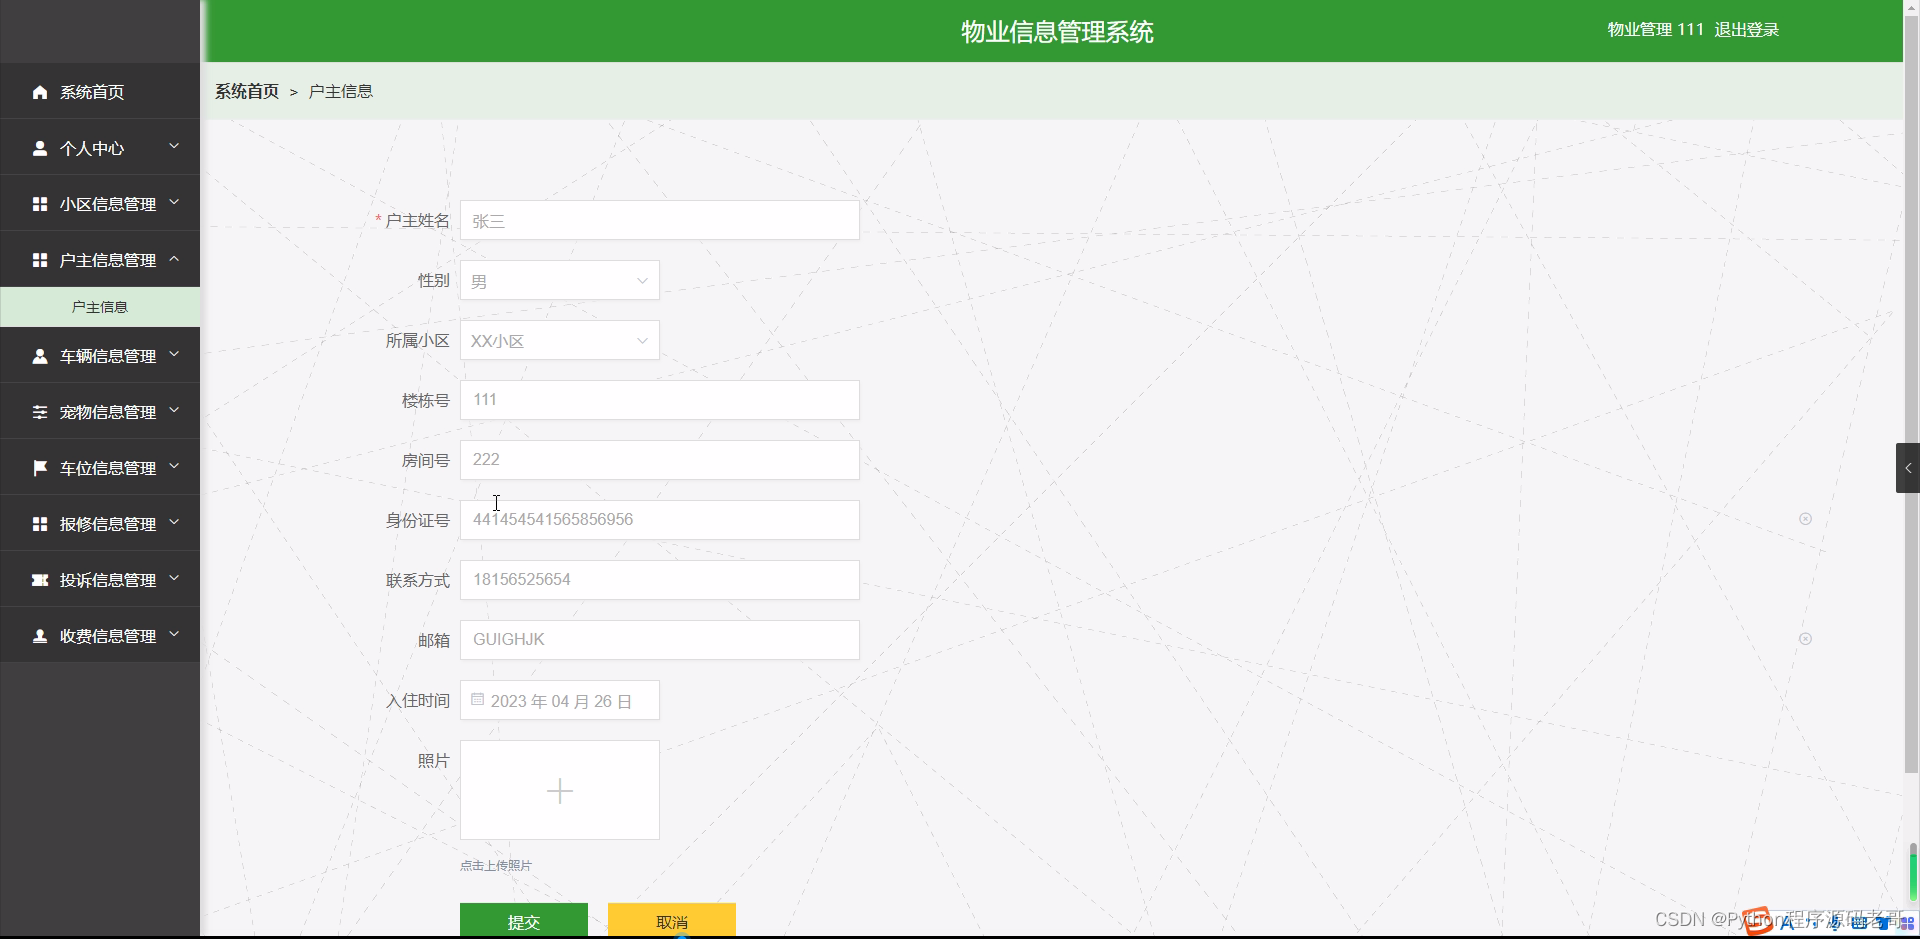The image size is (1920, 939).
Task: Click the 投诉信息管理 sidebar icon
Action: tap(40, 579)
